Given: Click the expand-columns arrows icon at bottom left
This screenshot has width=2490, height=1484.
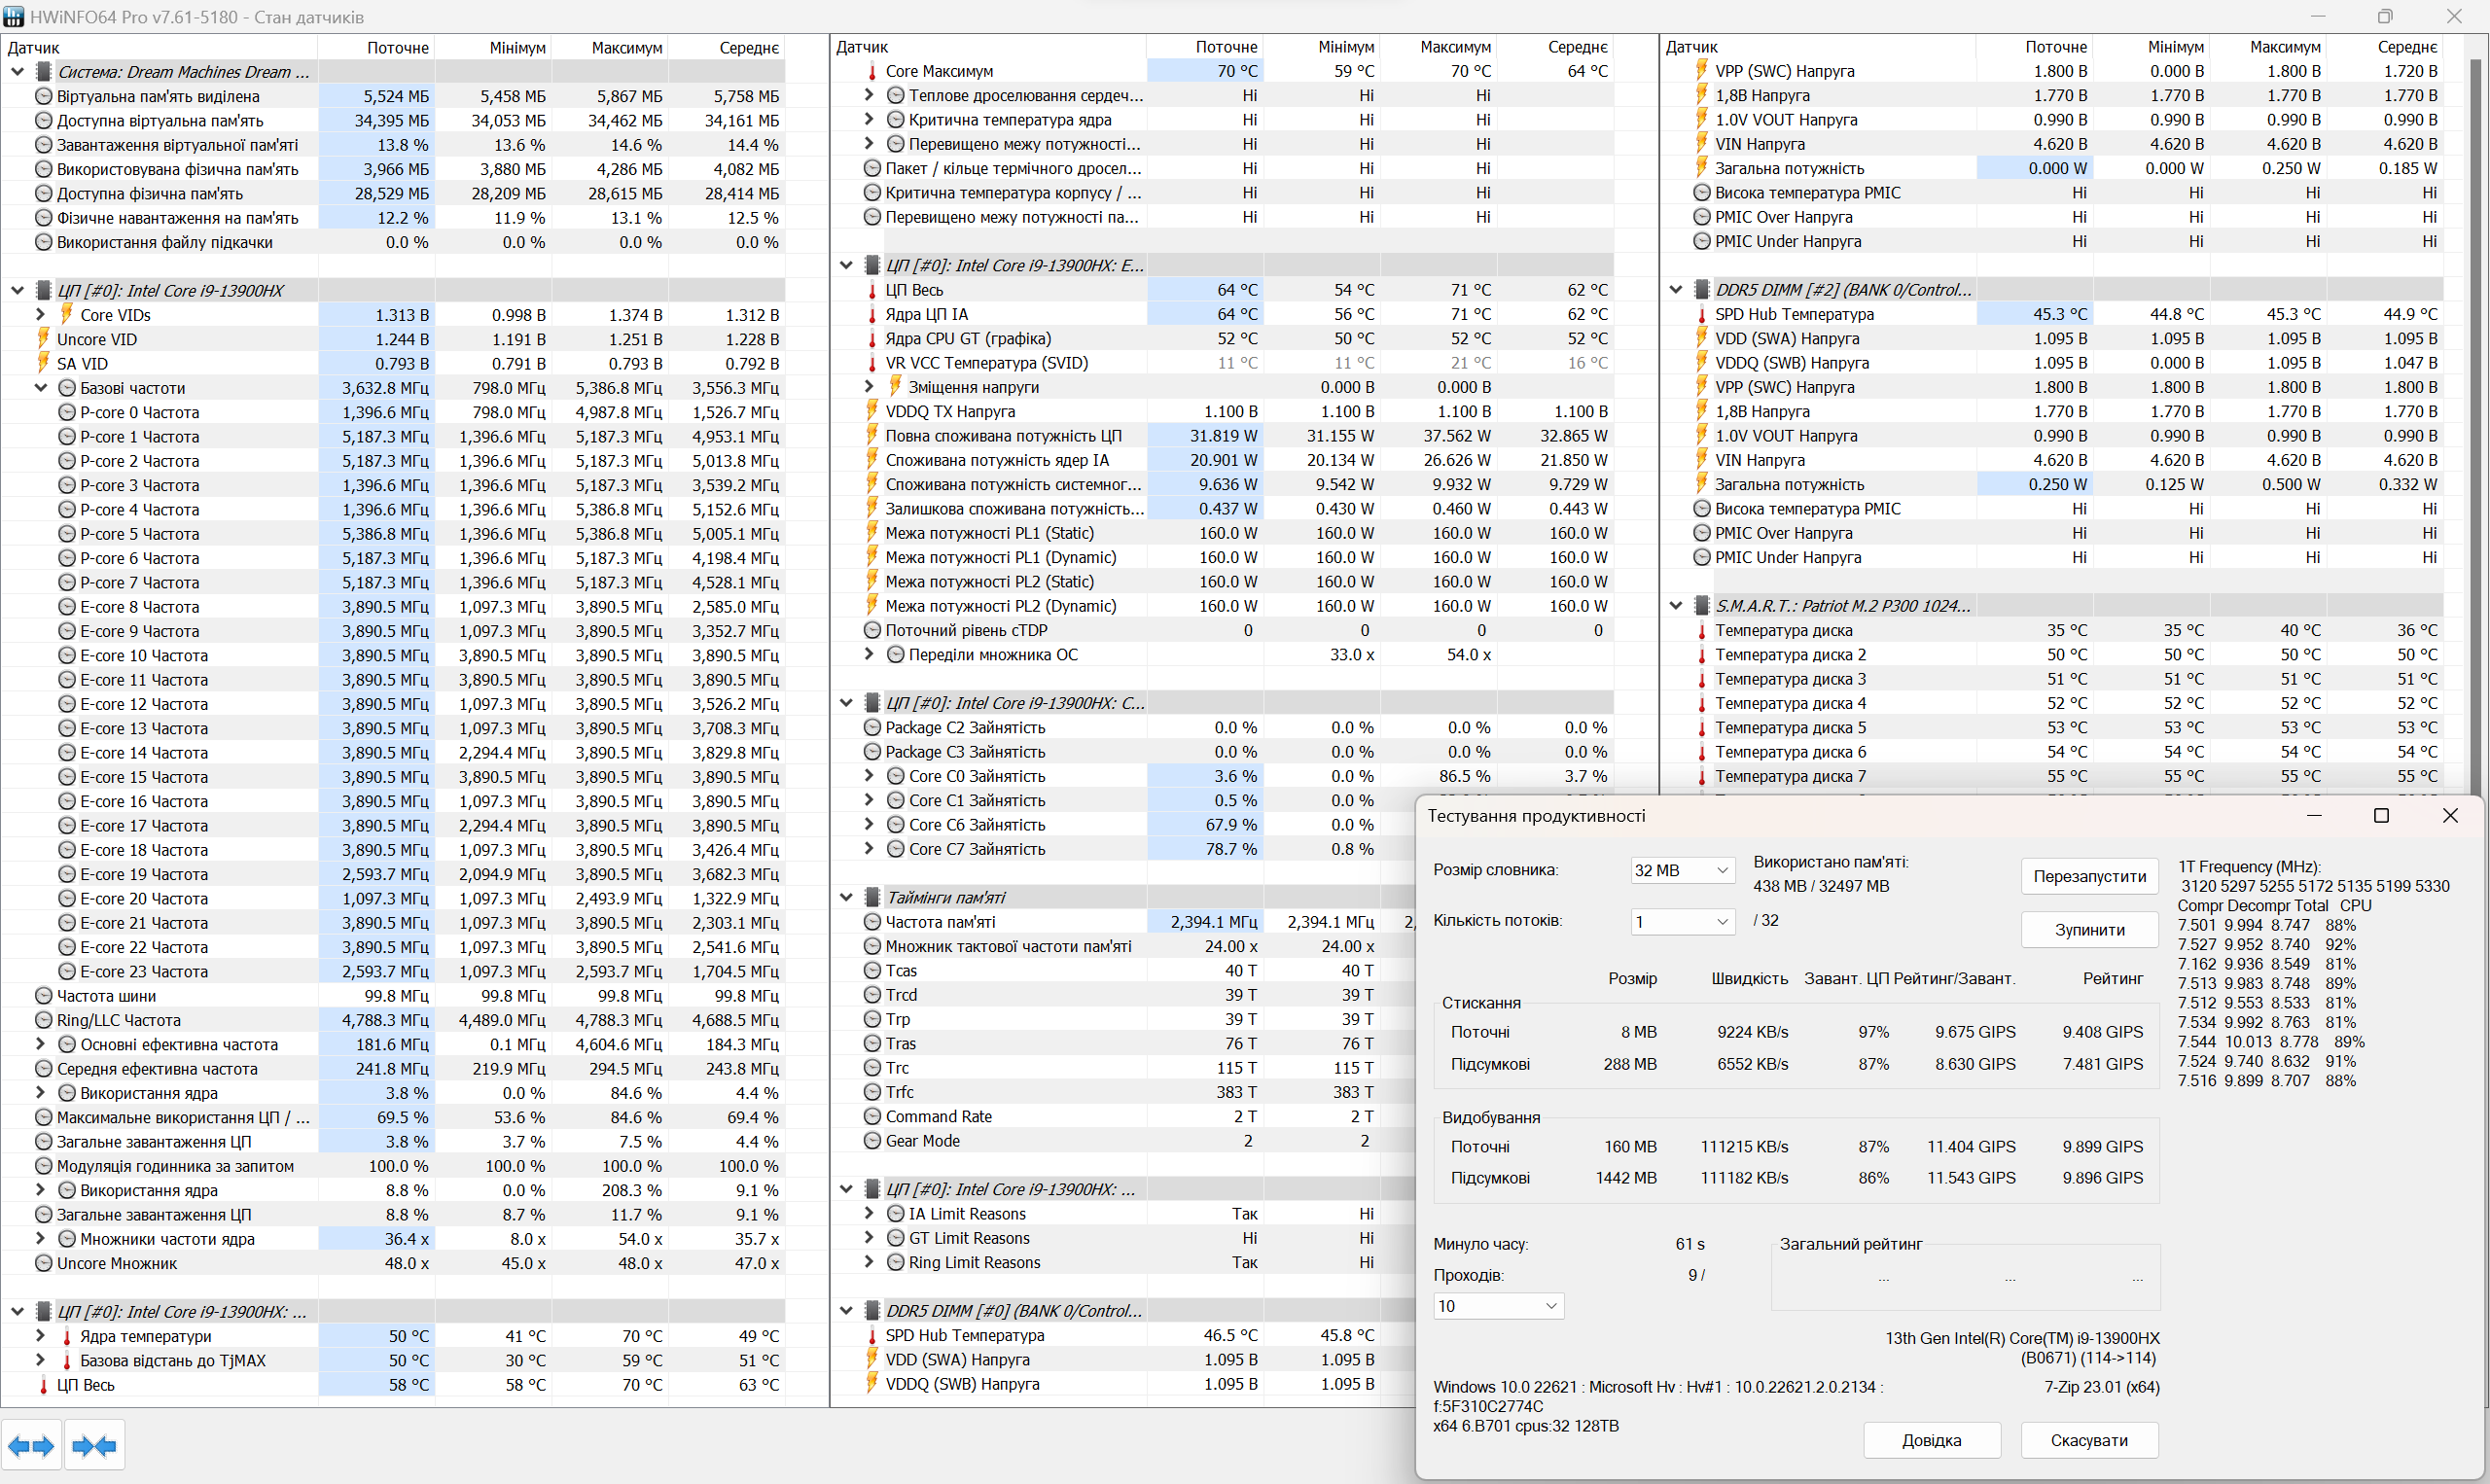Looking at the screenshot, I should tap(31, 1446).
